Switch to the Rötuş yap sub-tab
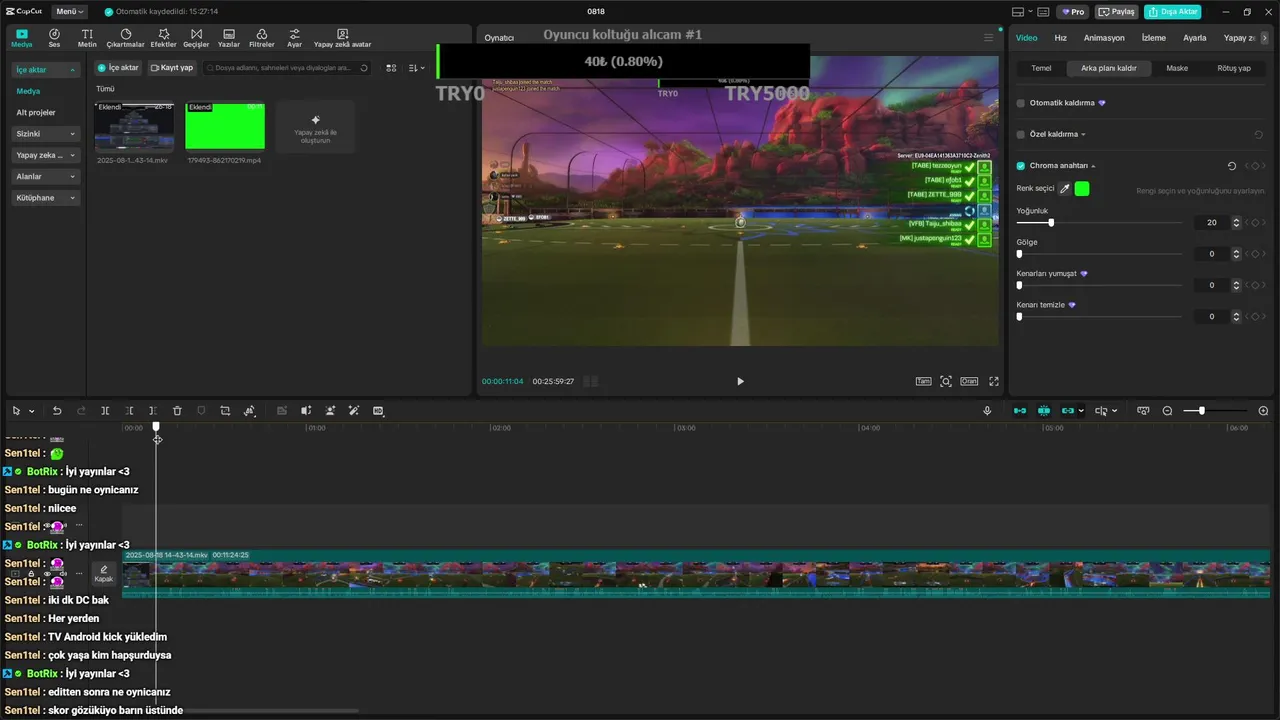Viewport: 1280px width, 720px height. [x=1234, y=69]
